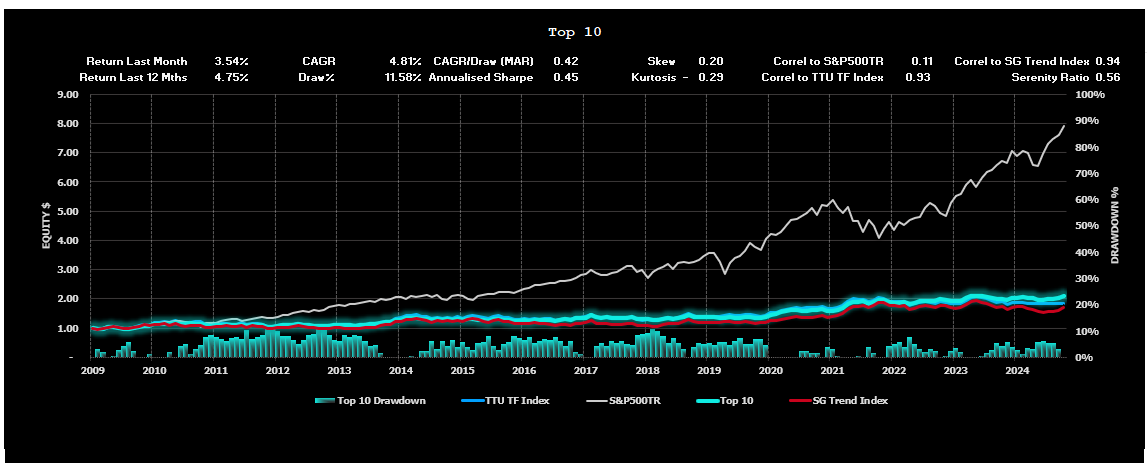This screenshot has height=466, width=1147.
Task: Select the Annualised Sharpe value 0.45
Action: coord(565,77)
